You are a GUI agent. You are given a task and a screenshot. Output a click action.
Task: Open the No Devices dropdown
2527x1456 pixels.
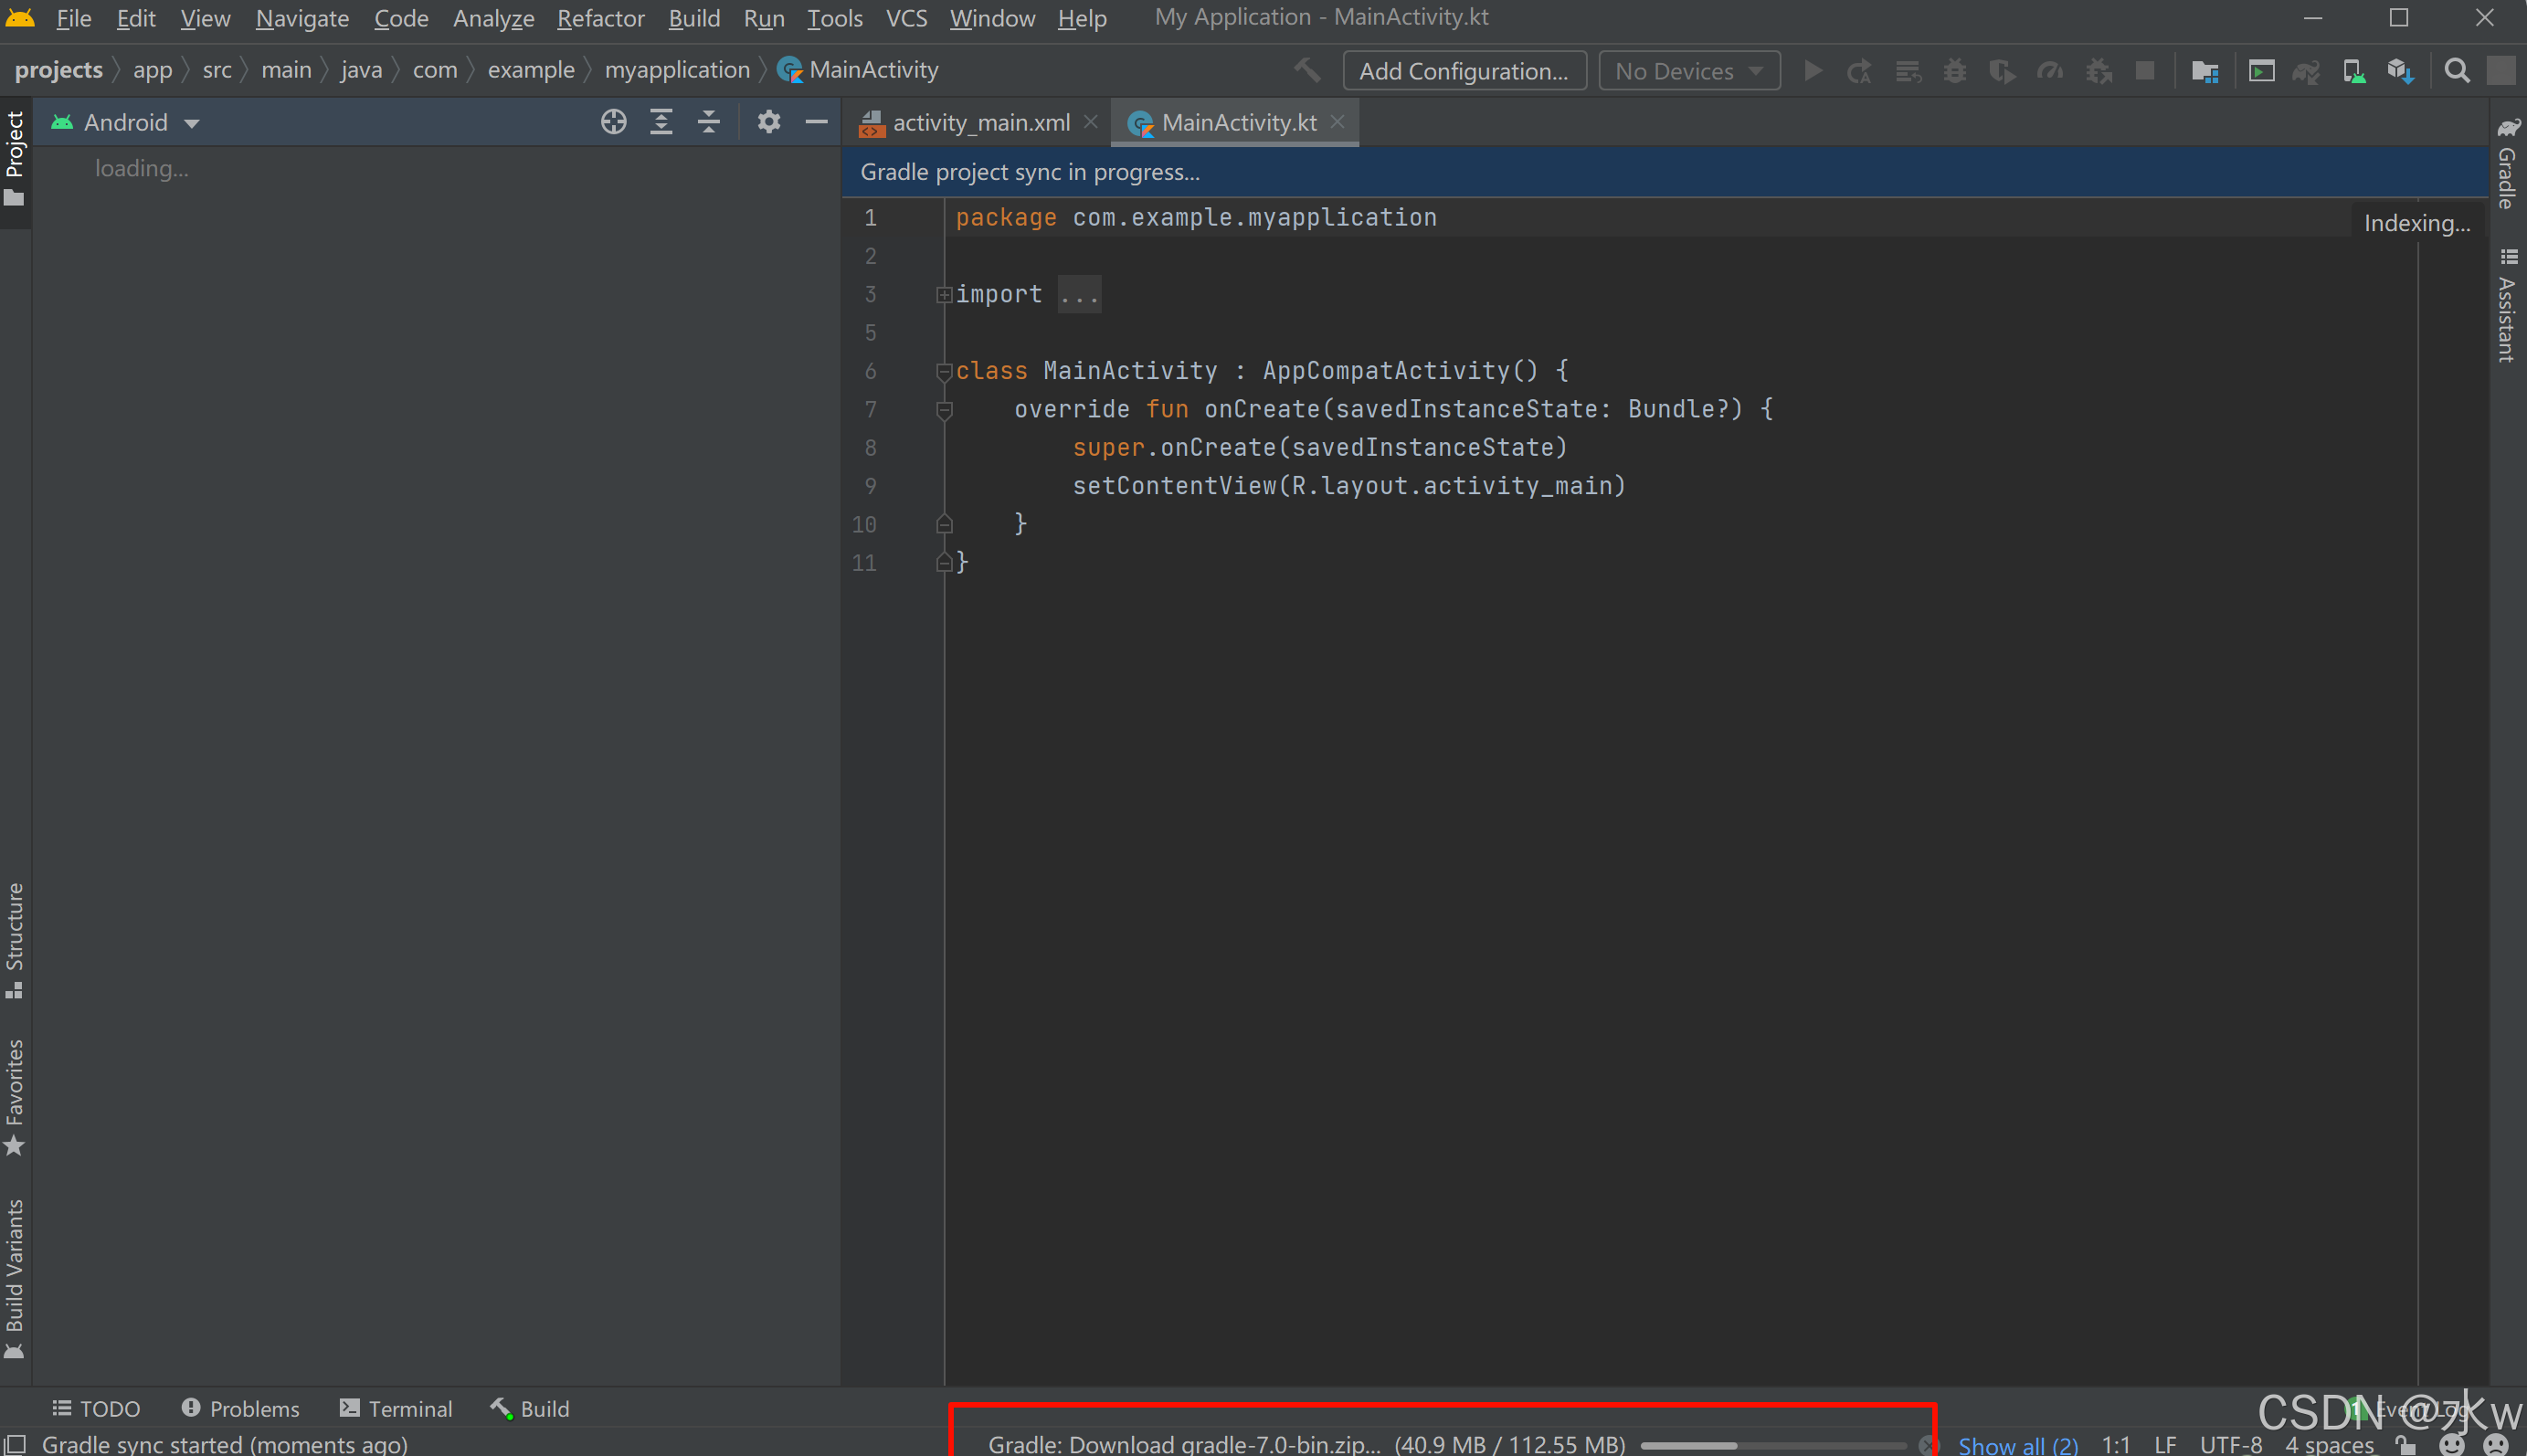pos(1689,71)
